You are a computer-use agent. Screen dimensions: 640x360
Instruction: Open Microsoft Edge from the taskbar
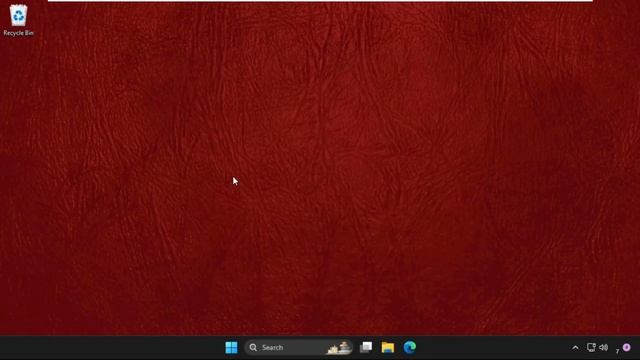[410, 347]
